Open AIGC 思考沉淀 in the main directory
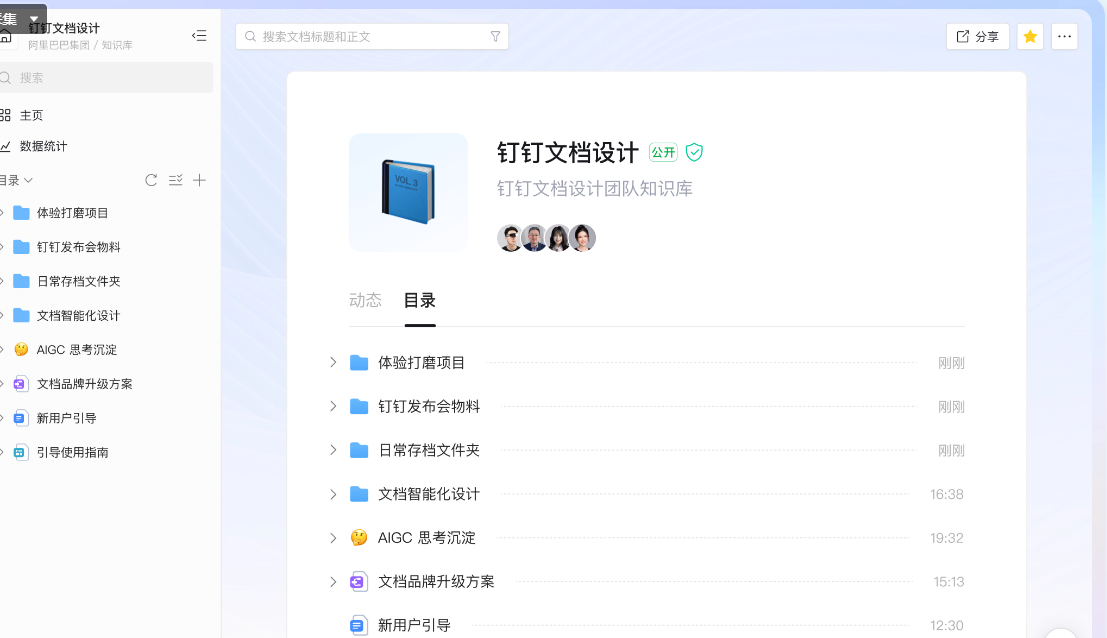This screenshot has height=638, width=1107. pos(426,538)
